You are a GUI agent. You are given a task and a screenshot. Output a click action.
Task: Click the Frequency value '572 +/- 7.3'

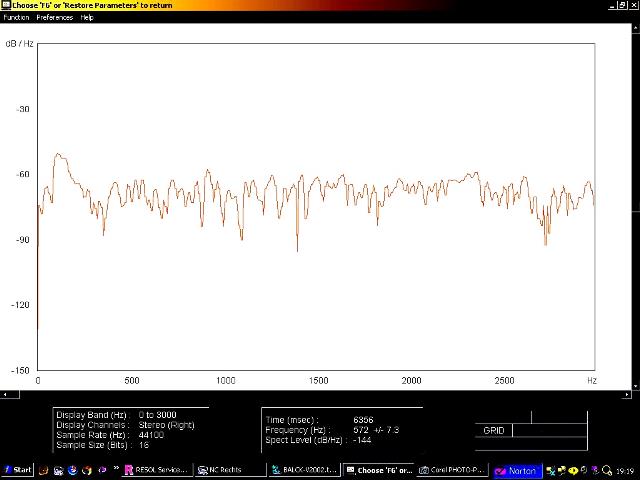pos(376,430)
